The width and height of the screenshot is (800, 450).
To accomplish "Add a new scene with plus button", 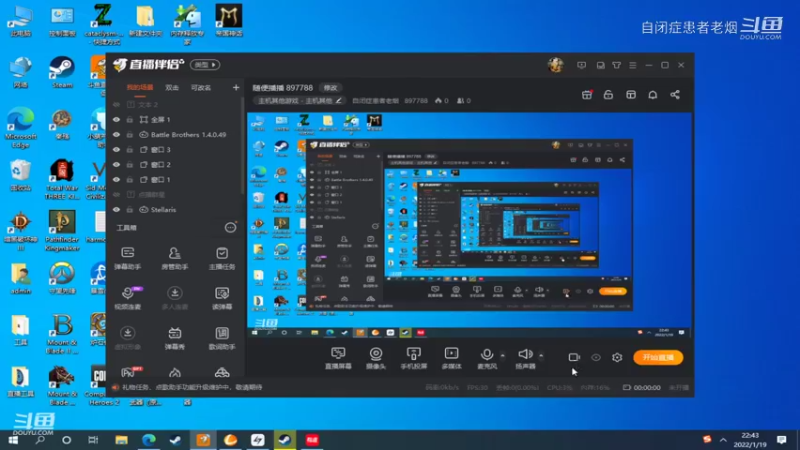I will click(x=236, y=88).
